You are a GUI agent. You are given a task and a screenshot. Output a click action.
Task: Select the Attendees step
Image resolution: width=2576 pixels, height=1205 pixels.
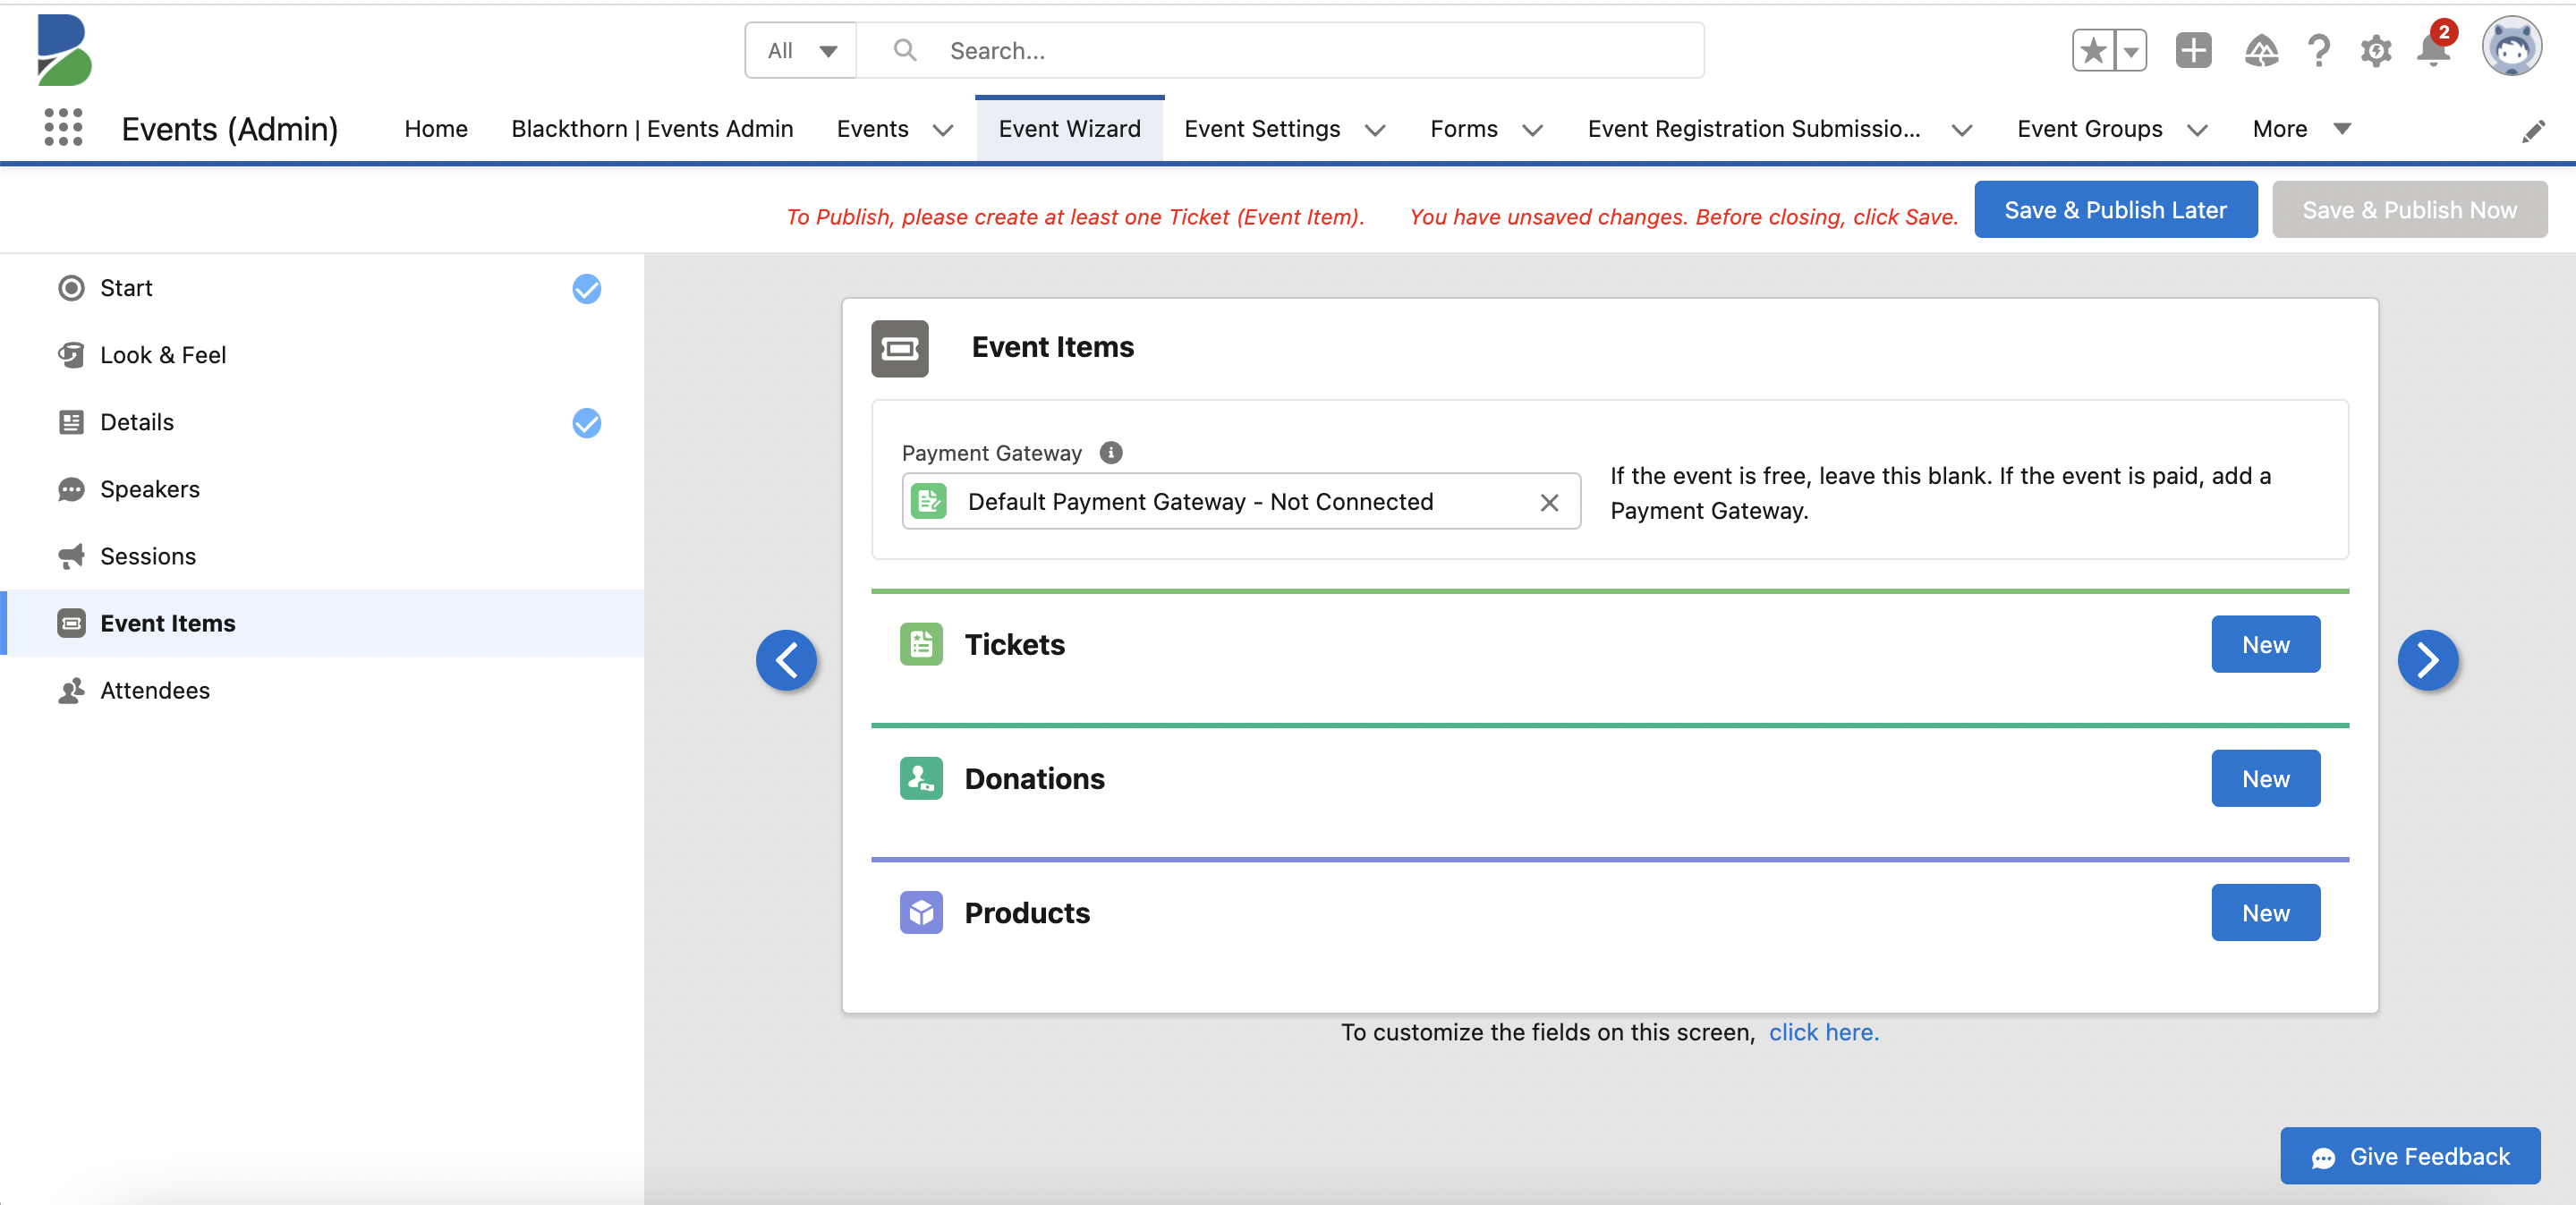pyautogui.click(x=322, y=690)
